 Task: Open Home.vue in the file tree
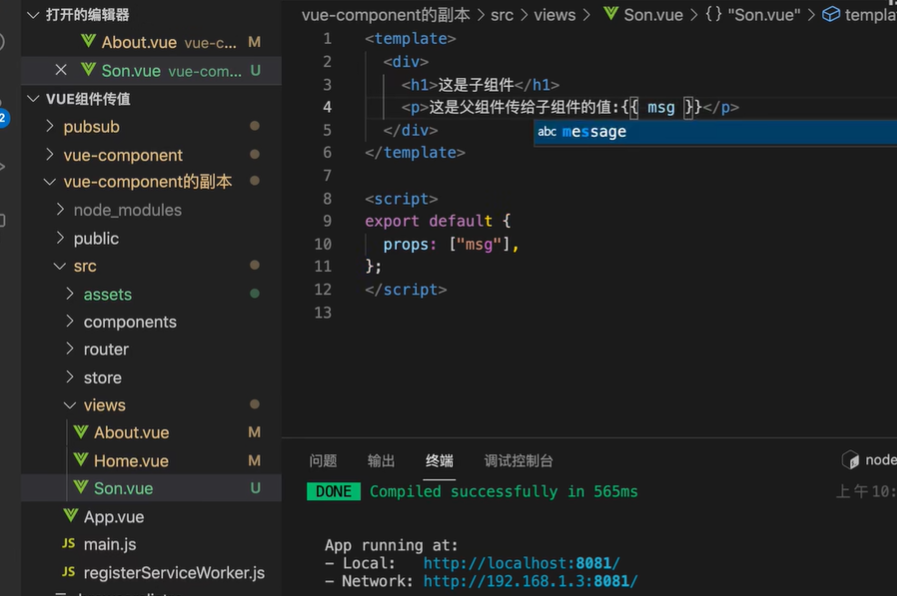[131, 460]
